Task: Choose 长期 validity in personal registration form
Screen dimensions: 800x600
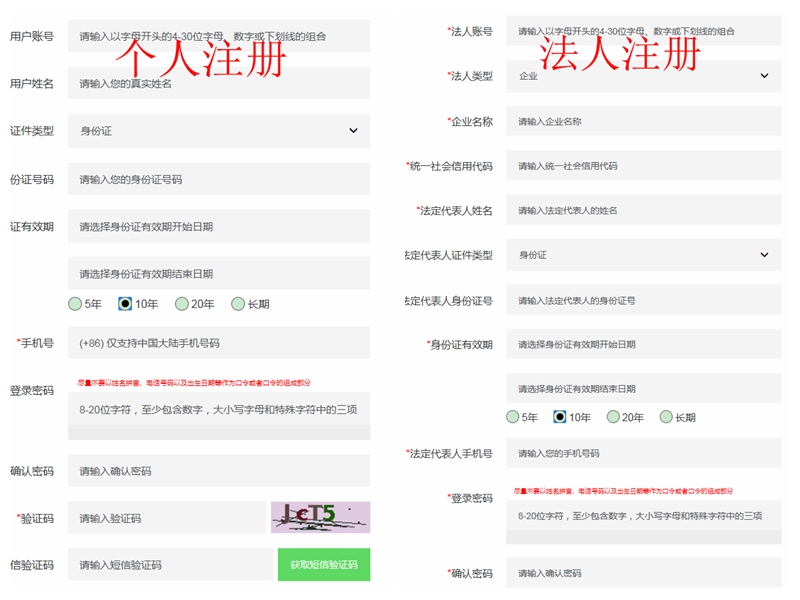Action: [238, 304]
